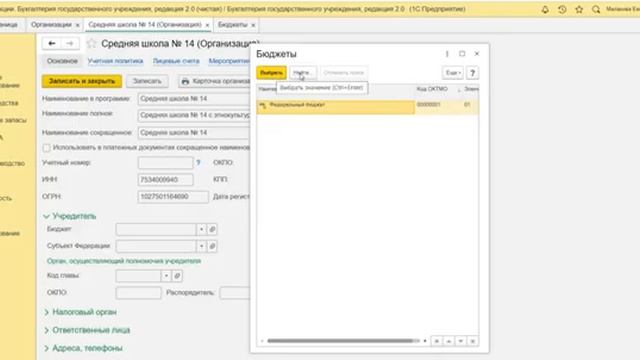Click the ОКПО field under Учредитель
The image size is (640, 360).
(138, 293)
